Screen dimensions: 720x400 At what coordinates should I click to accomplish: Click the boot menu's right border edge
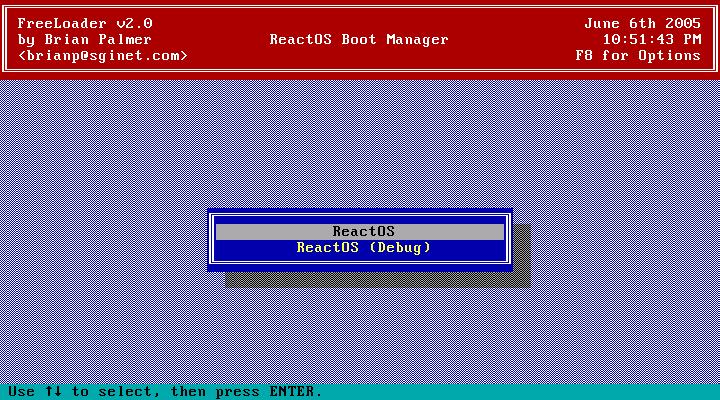click(x=508, y=240)
